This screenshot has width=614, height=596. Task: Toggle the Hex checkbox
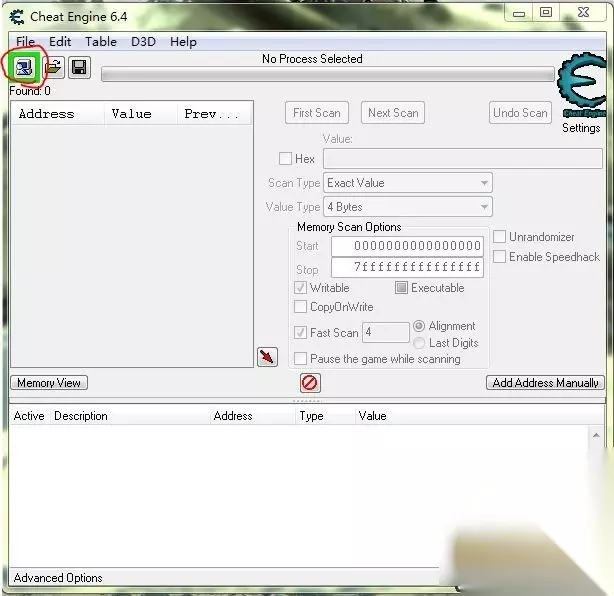285,159
